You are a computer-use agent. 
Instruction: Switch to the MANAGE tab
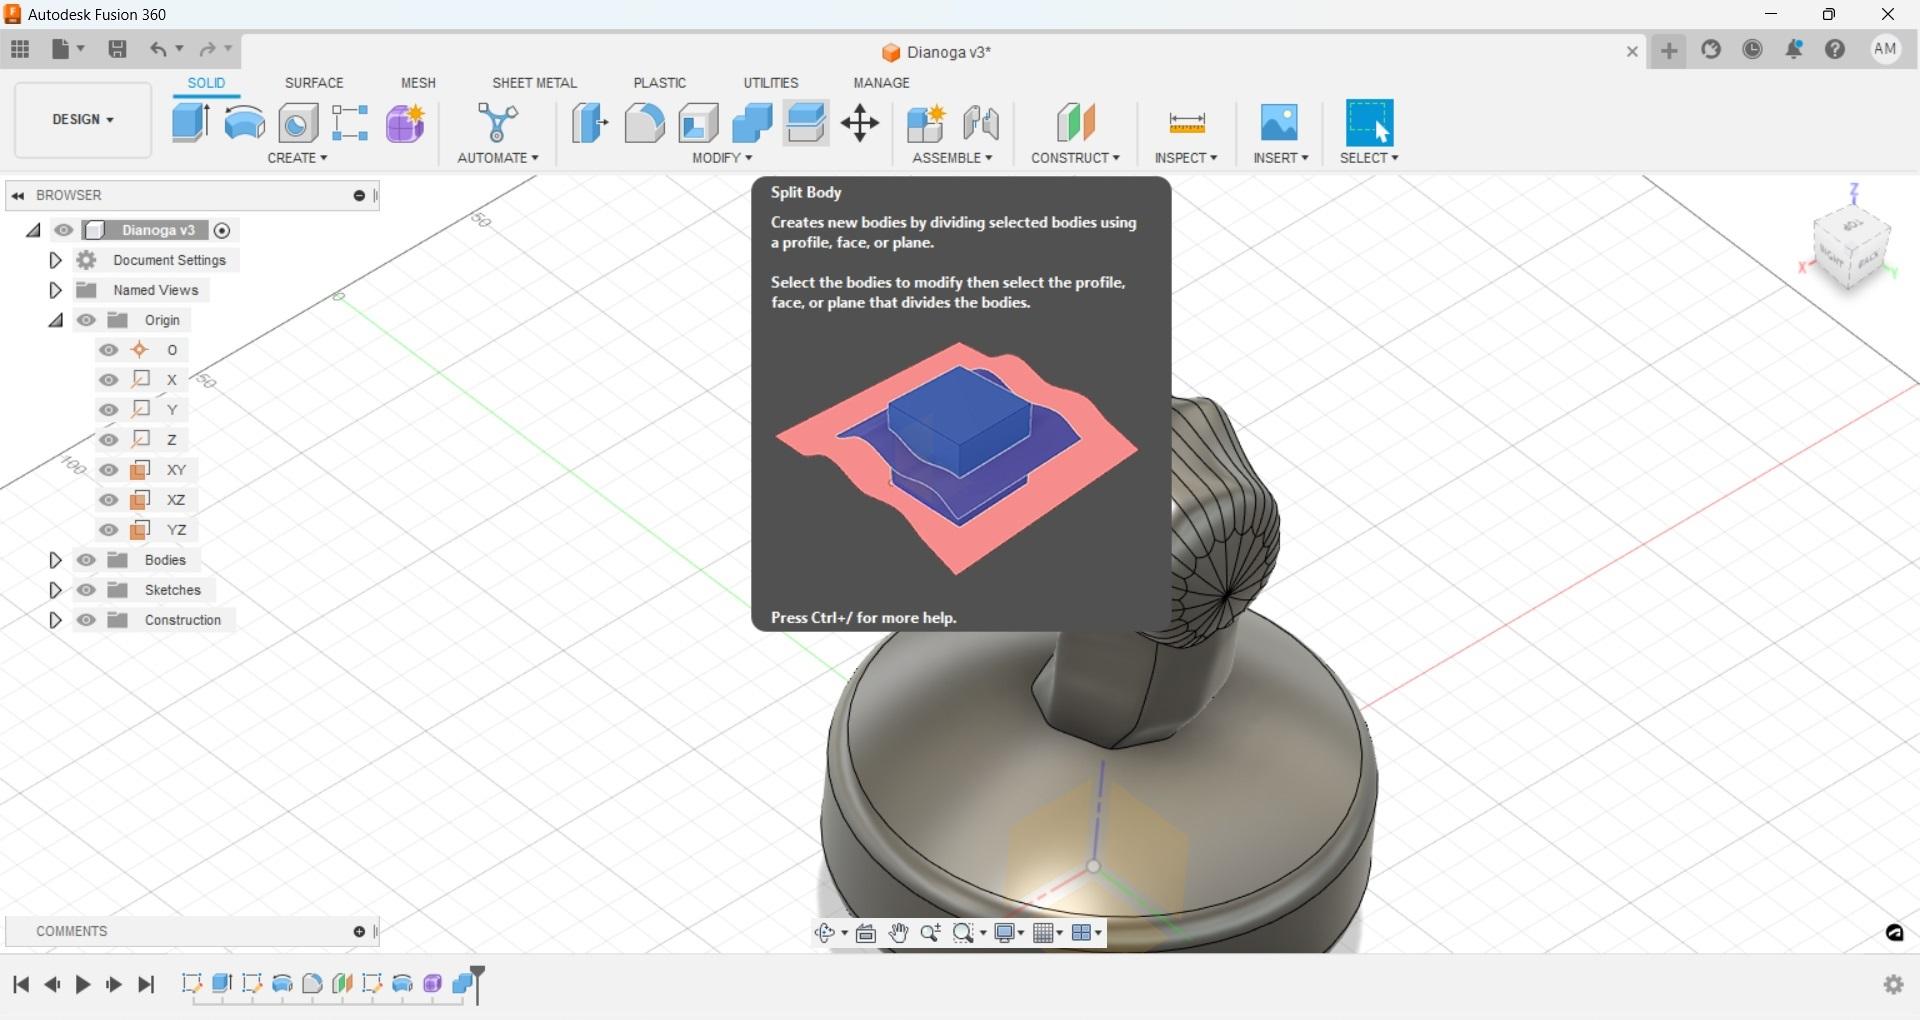tap(881, 83)
